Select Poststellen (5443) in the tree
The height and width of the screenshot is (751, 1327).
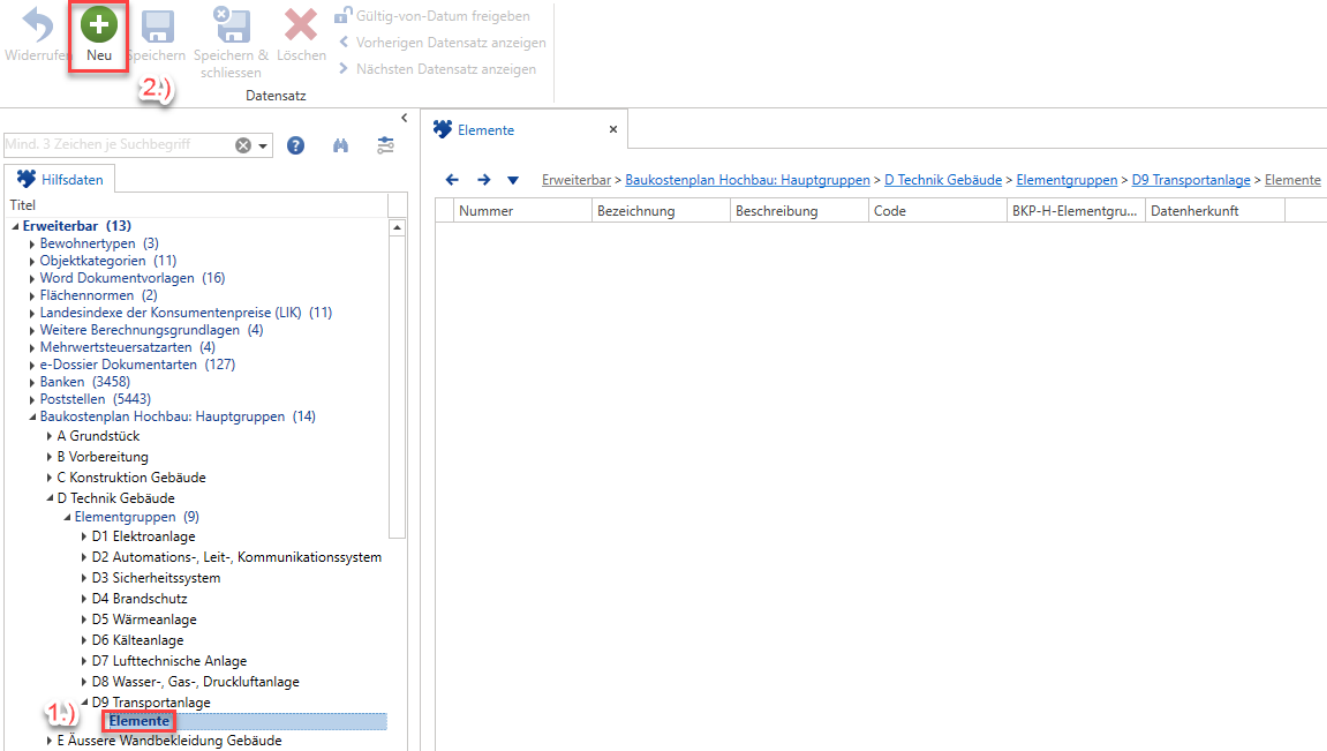95,399
